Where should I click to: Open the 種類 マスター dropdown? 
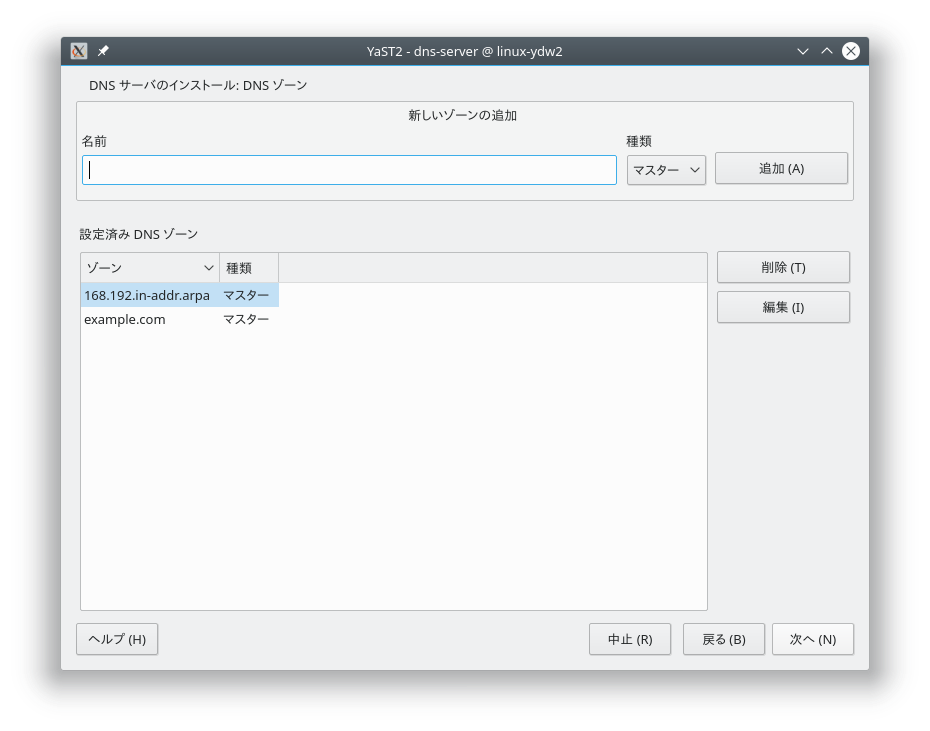coord(666,170)
